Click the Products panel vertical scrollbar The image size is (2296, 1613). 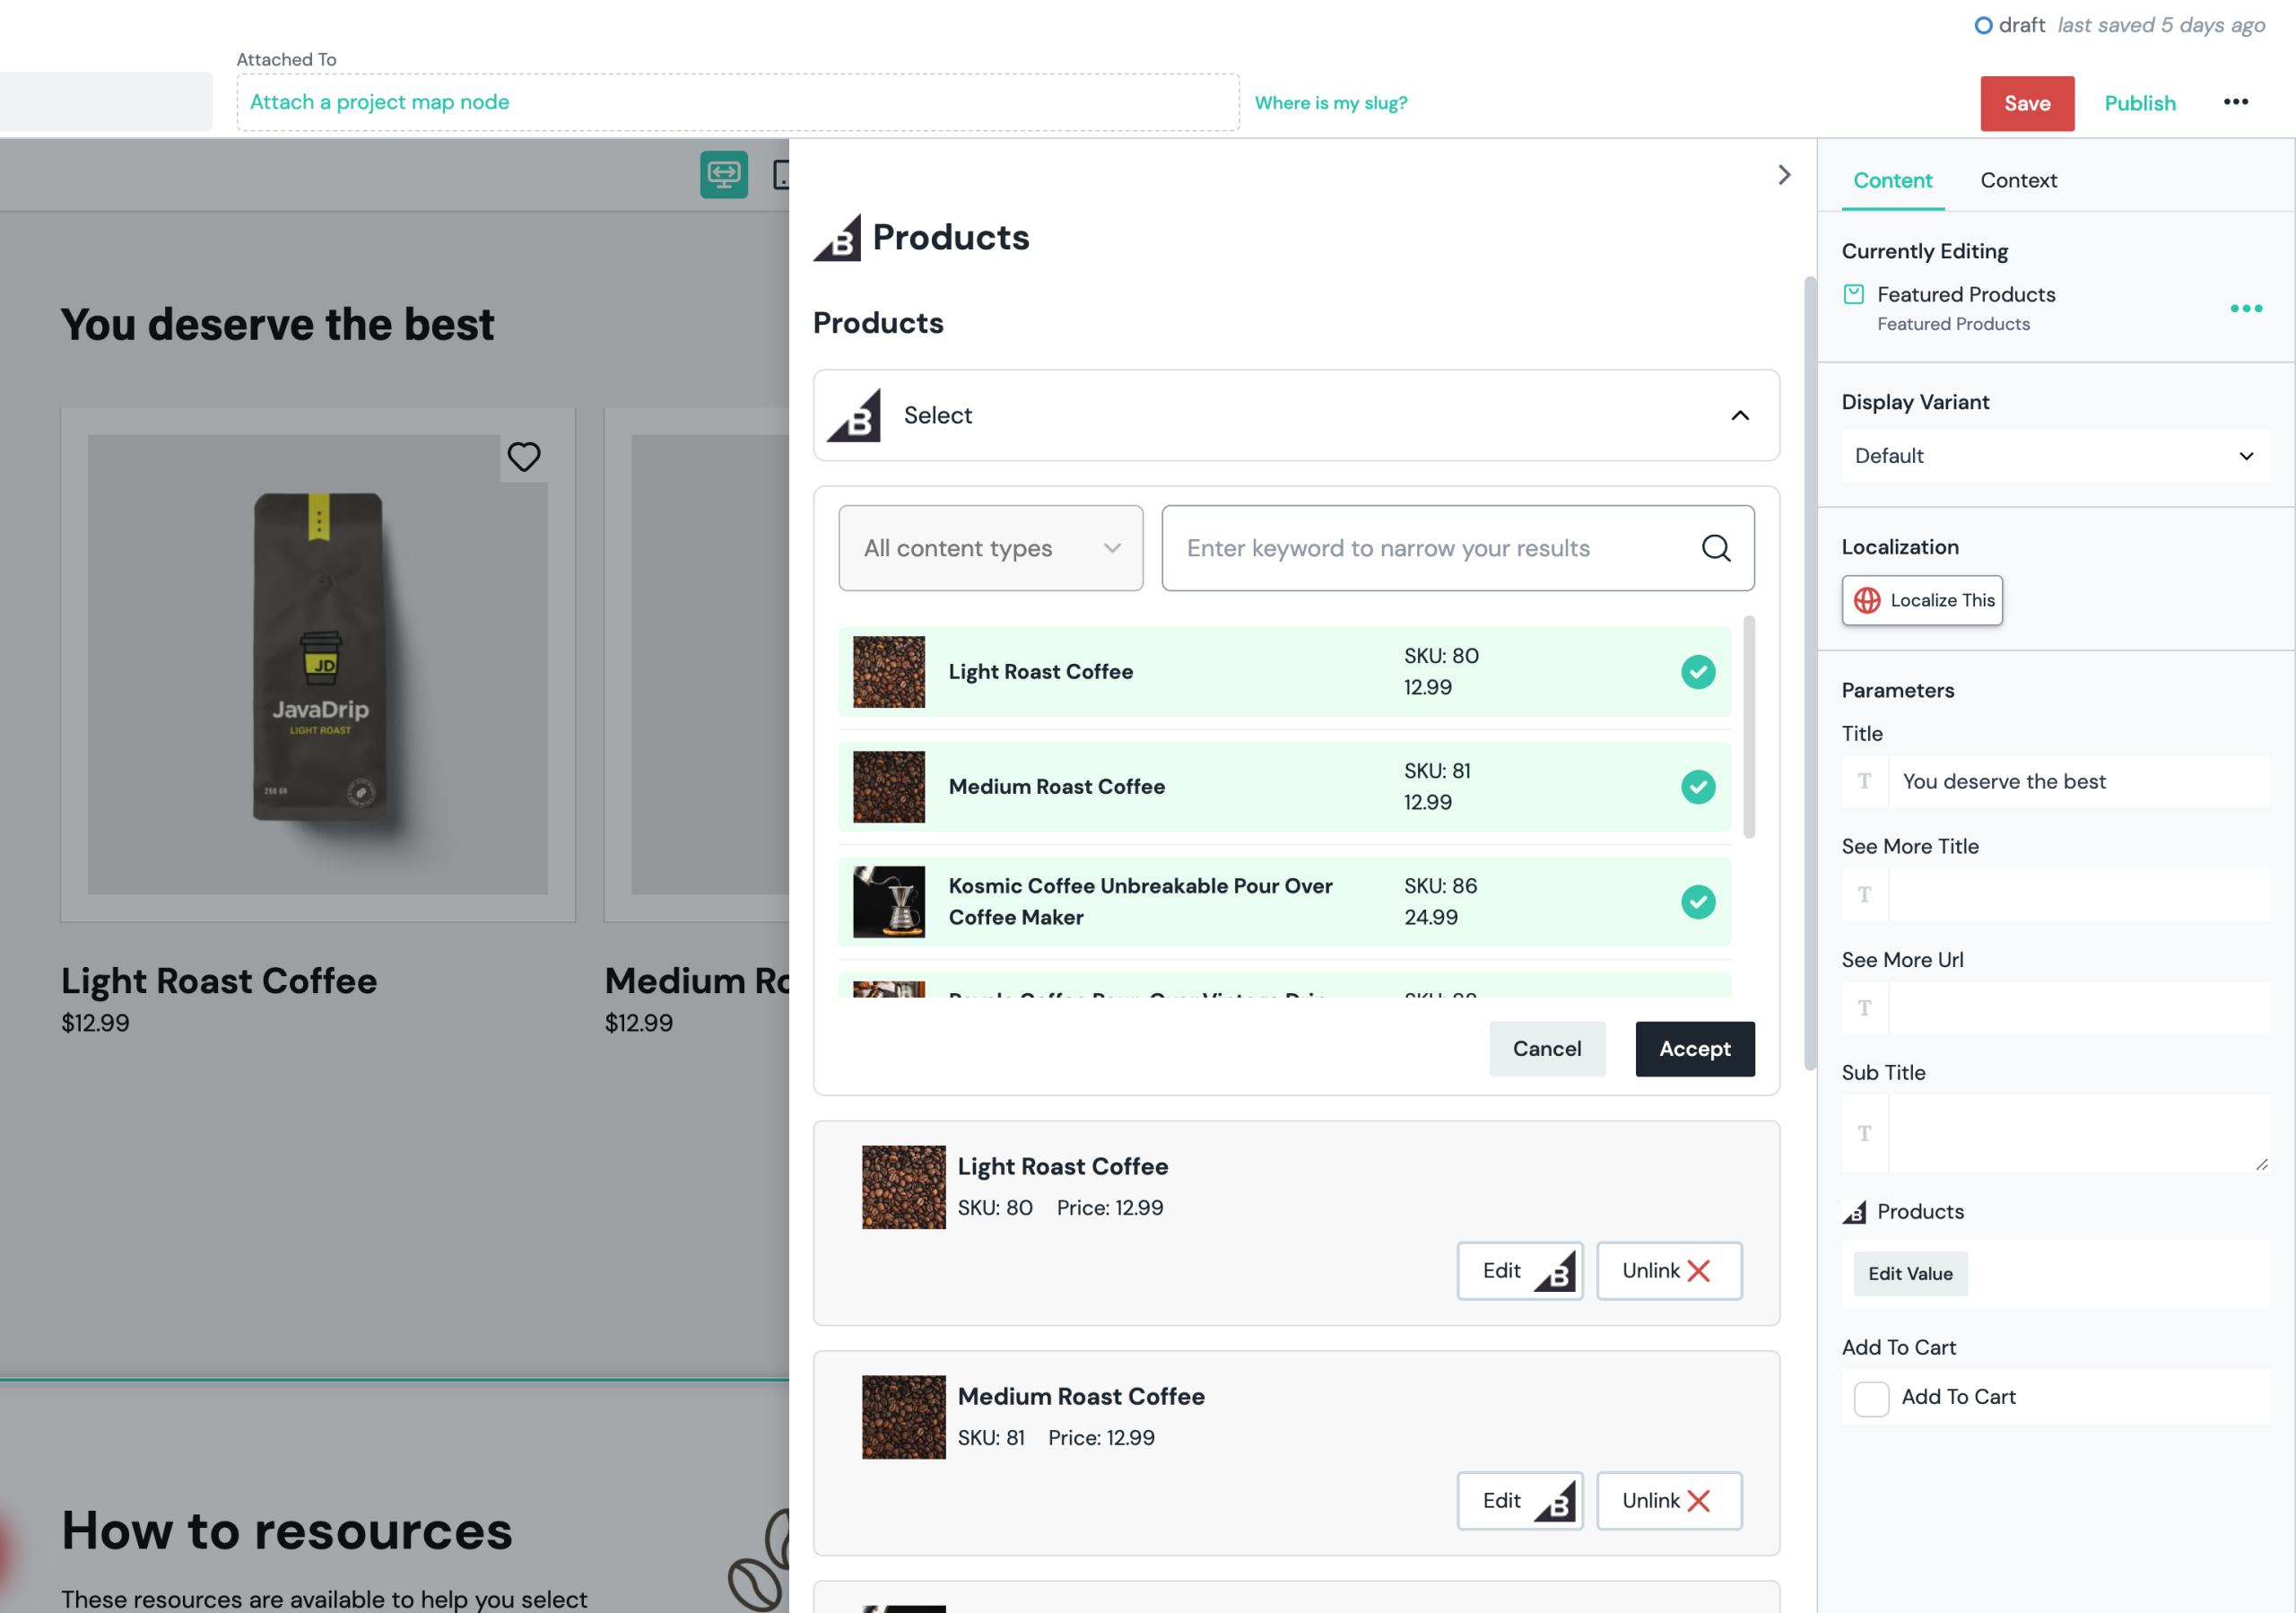tap(1809, 673)
